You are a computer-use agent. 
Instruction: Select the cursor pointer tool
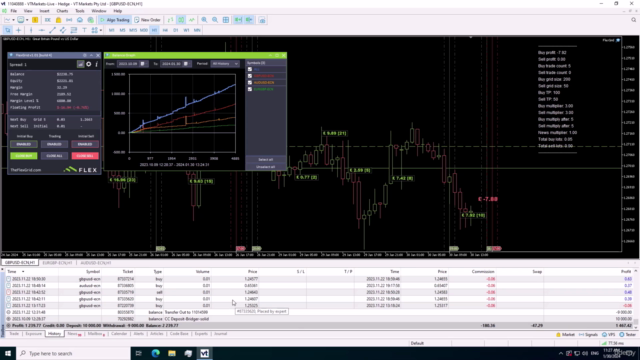click(8, 30)
